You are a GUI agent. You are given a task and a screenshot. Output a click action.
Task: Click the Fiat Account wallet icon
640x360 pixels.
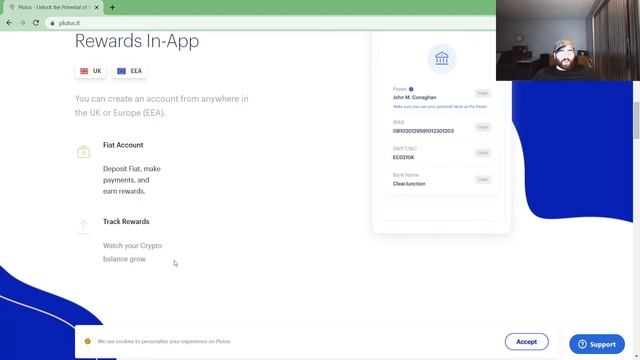click(x=83, y=152)
